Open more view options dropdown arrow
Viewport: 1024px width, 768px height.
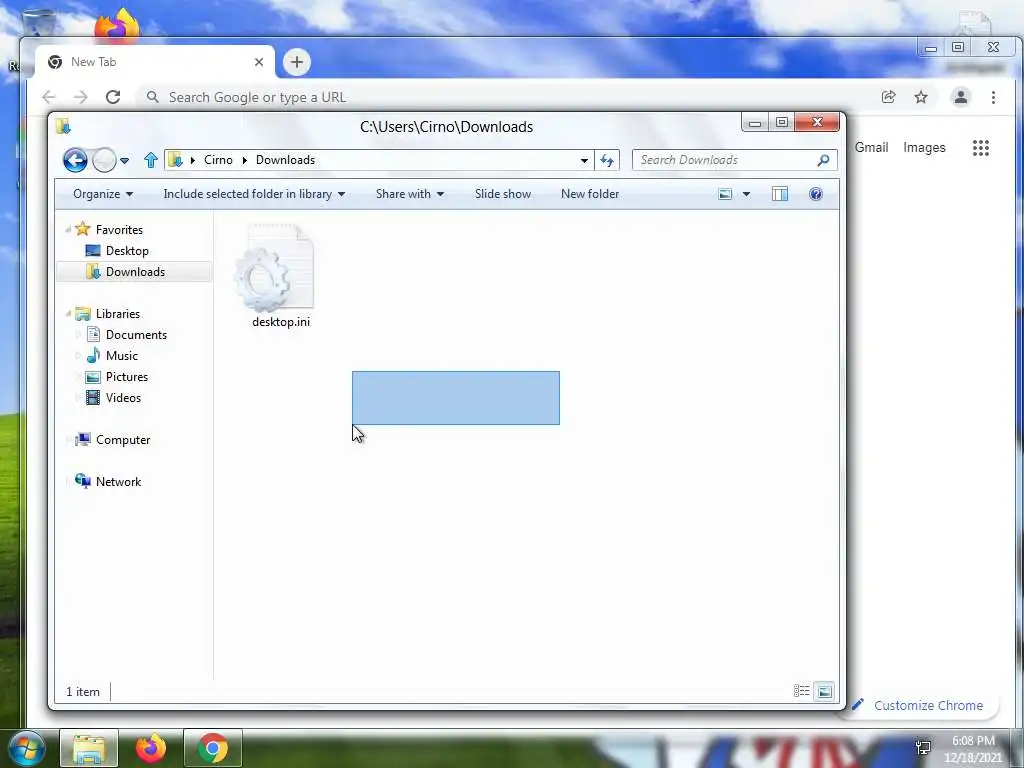pos(746,194)
